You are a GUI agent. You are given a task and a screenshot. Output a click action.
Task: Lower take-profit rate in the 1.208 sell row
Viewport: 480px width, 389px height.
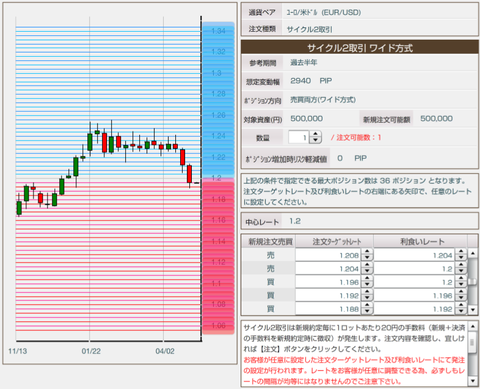pos(461,258)
